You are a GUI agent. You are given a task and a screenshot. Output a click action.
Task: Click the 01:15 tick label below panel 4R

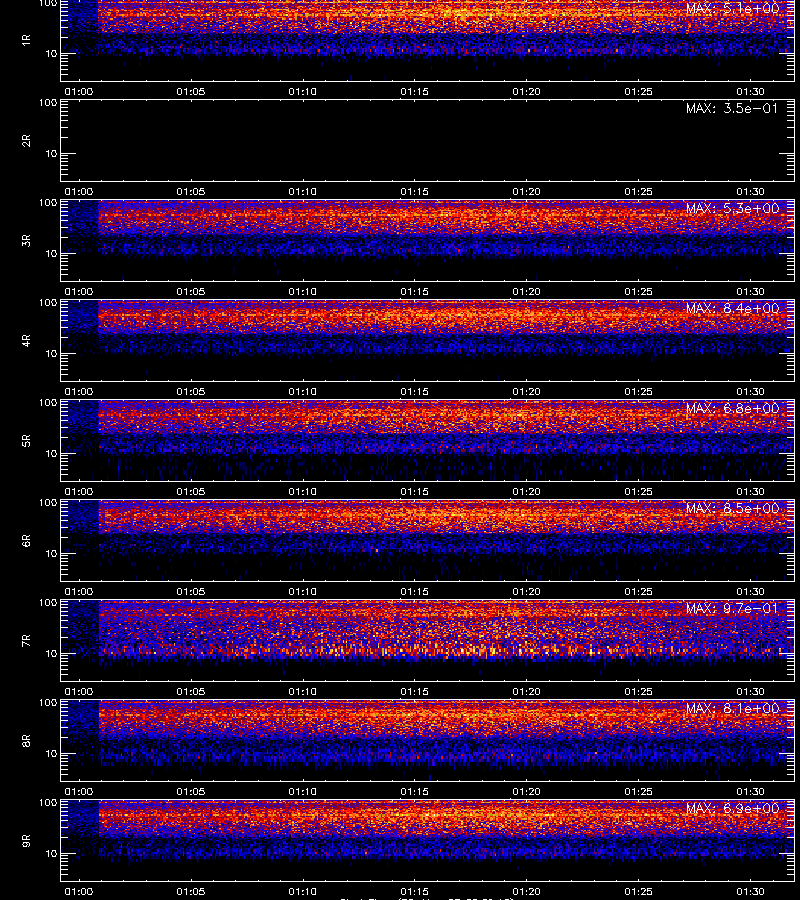(414, 391)
